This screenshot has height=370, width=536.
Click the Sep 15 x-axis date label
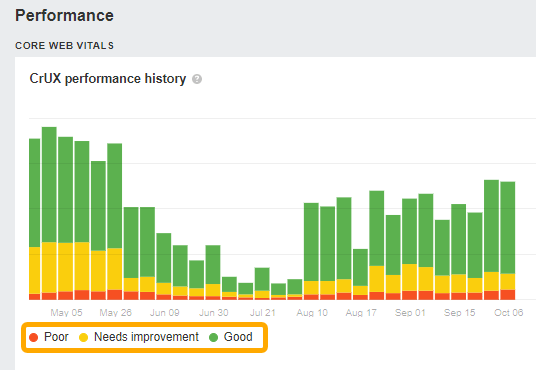pyautogui.click(x=459, y=313)
